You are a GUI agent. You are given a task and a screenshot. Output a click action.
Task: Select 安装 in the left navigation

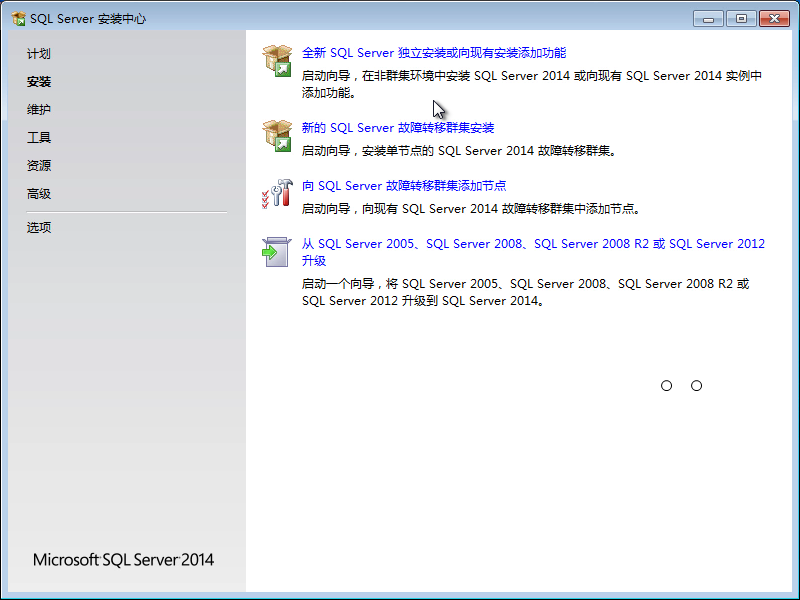pos(39,82)
